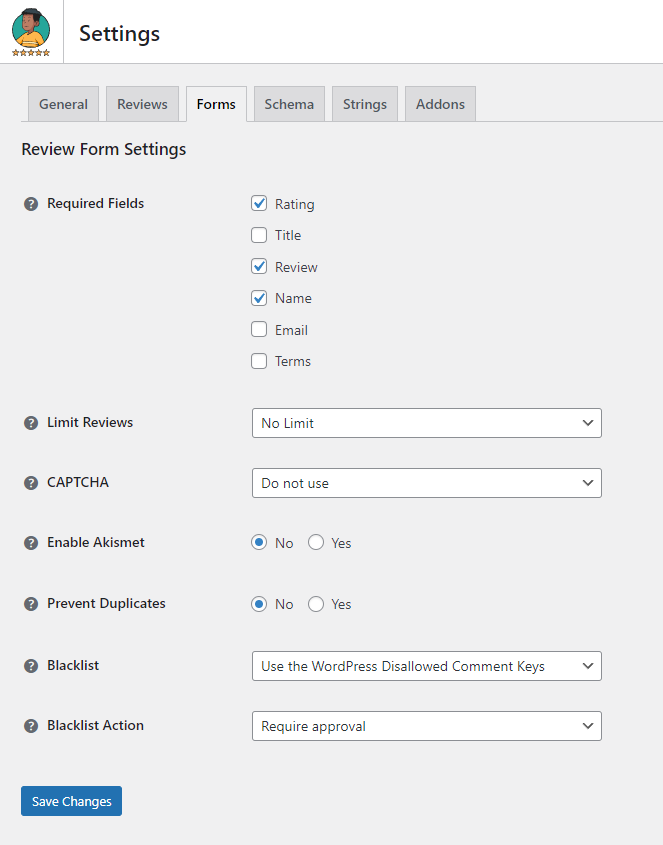Open help icon for Enable Akismet
Viewport: 663px width, 845px height.
[x=31, y=543]
